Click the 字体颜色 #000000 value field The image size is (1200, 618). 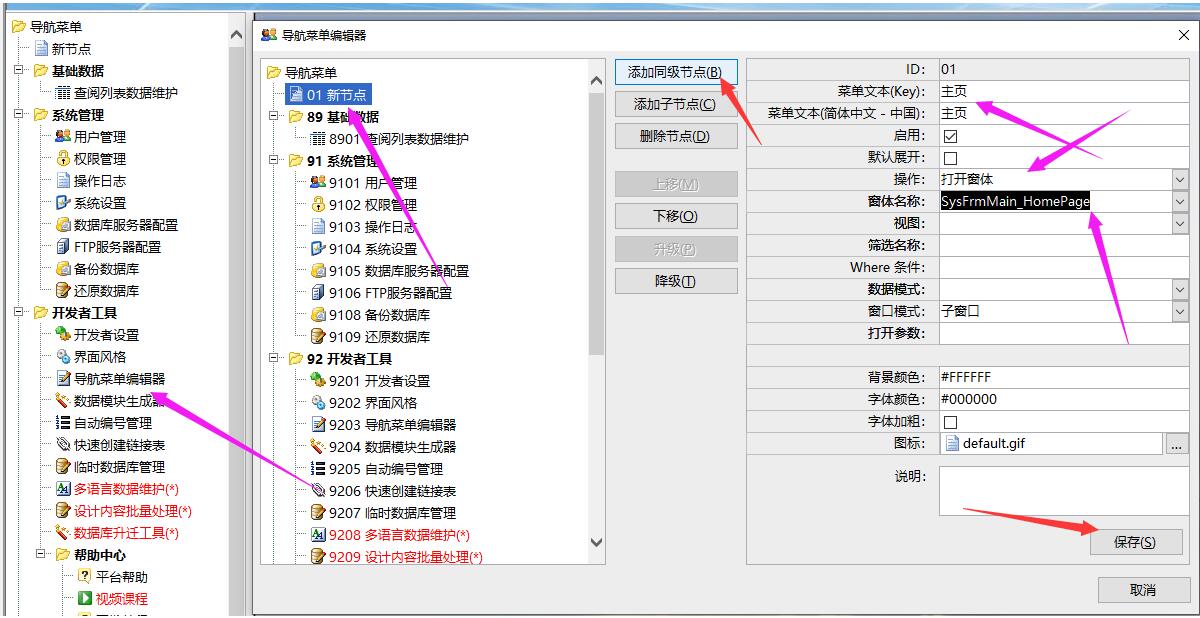[x=1064, y=400]
